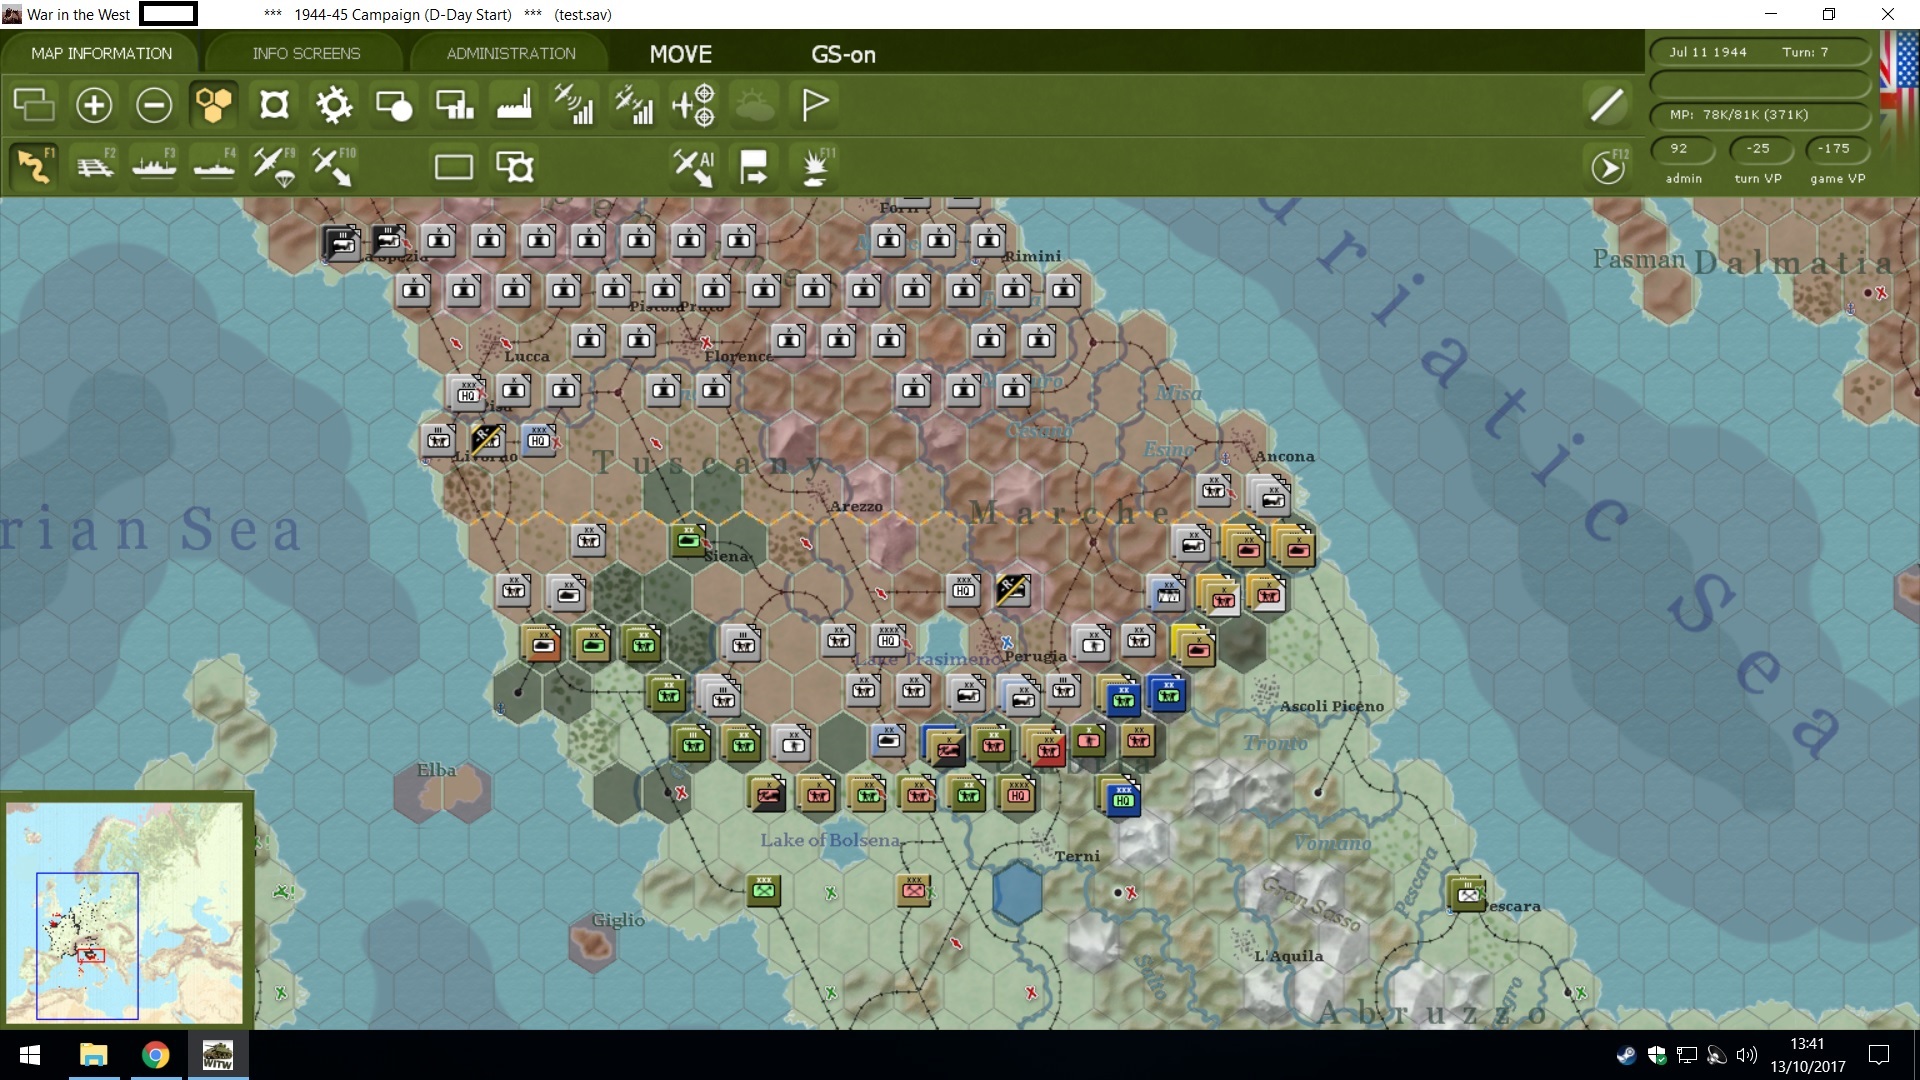Click the admin points value 92
The image size is (1920, 1080).
pyautogui.click(x=1681, y=149)
